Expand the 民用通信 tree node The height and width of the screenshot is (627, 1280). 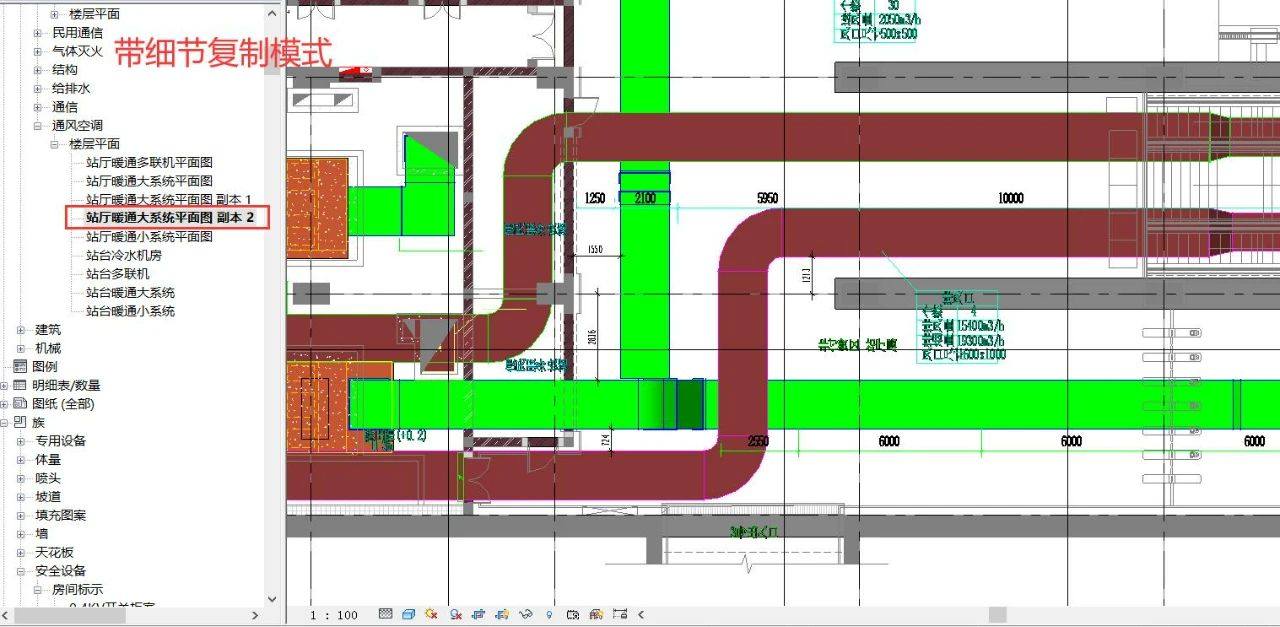38,33
